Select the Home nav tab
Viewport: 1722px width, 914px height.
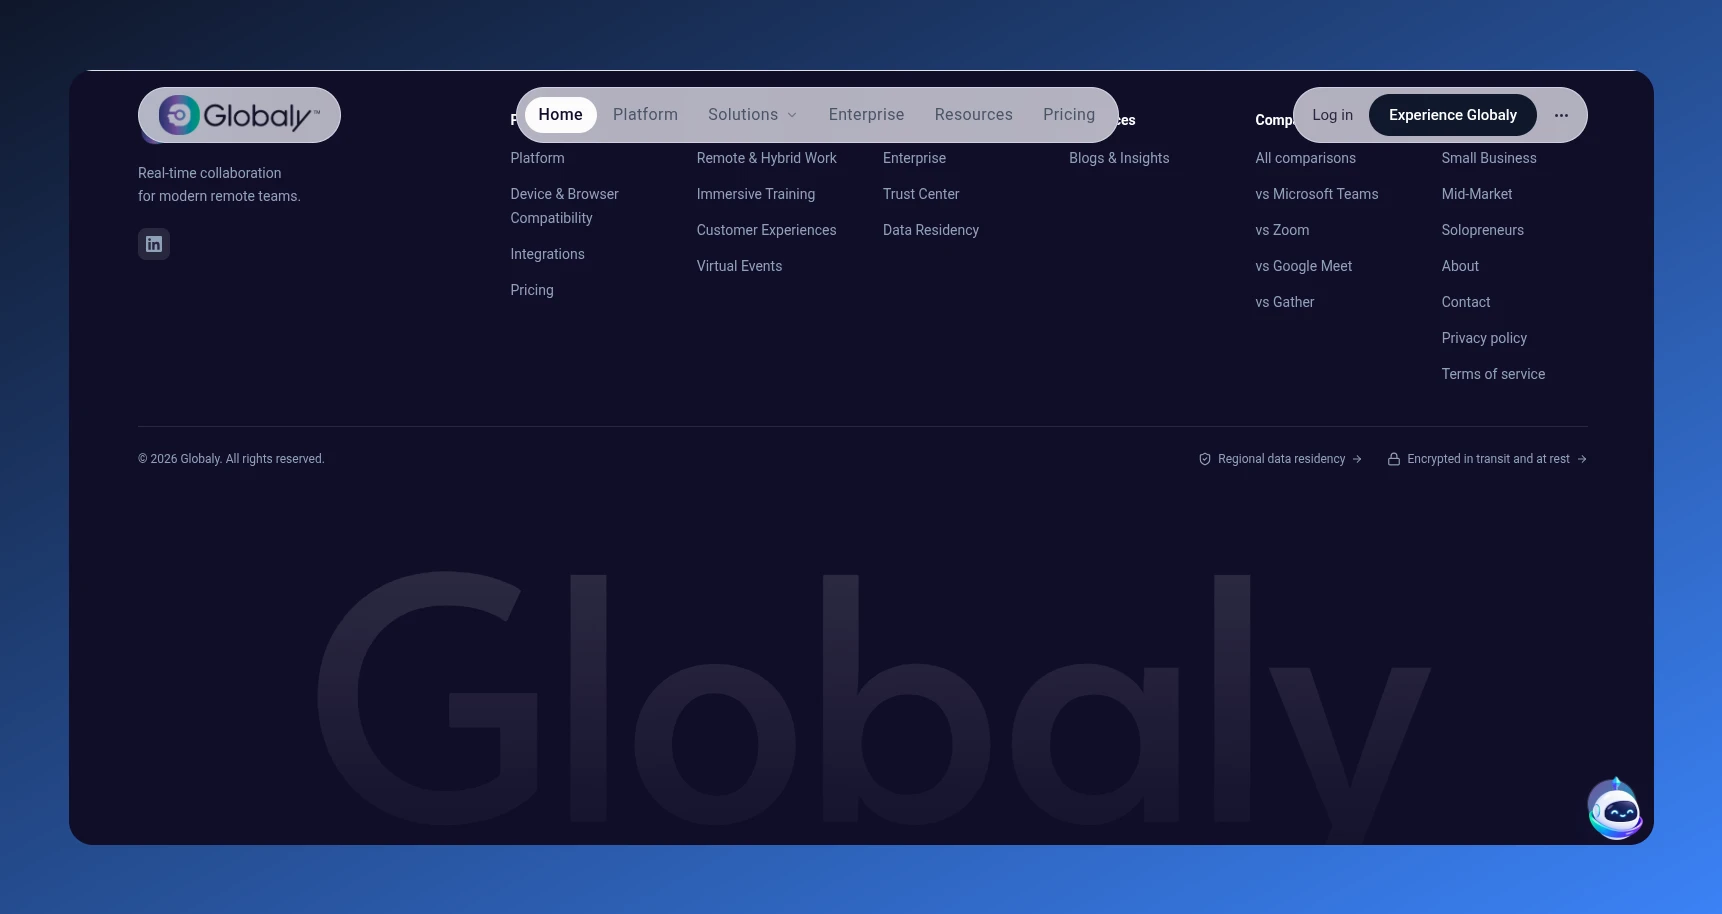point(560,115)
